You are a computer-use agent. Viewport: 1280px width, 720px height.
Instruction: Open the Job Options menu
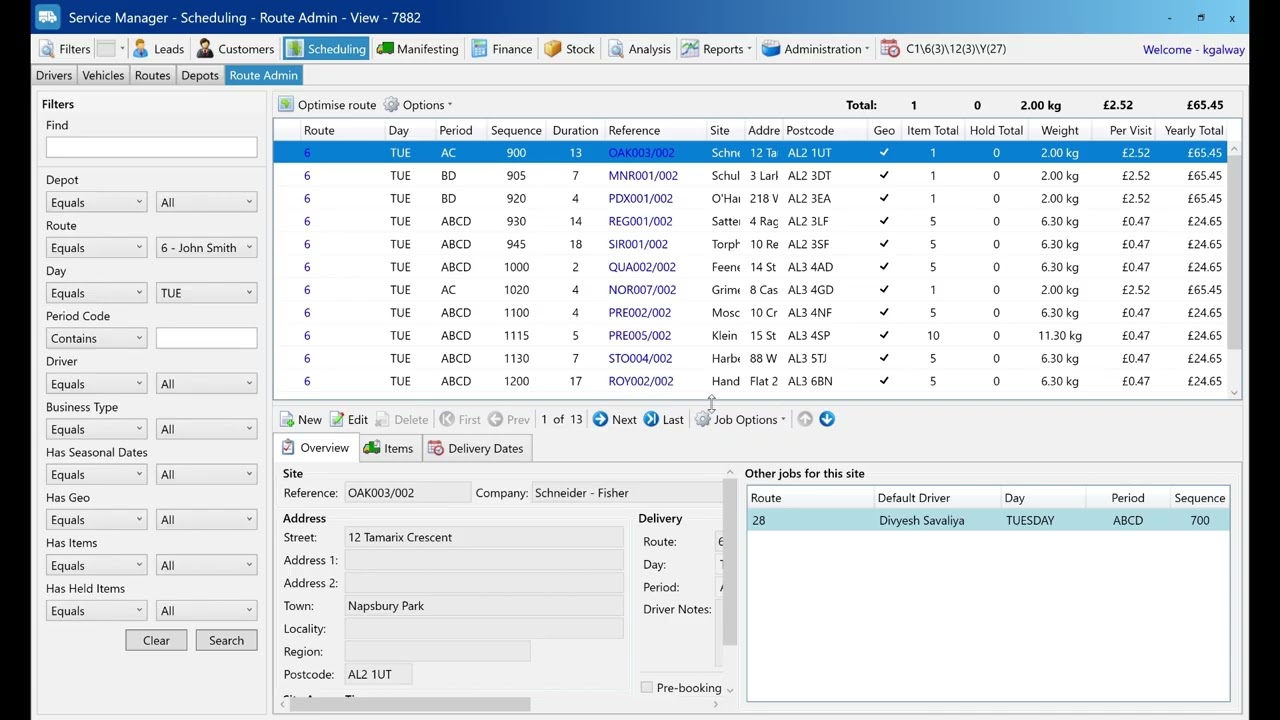(741, 420)
